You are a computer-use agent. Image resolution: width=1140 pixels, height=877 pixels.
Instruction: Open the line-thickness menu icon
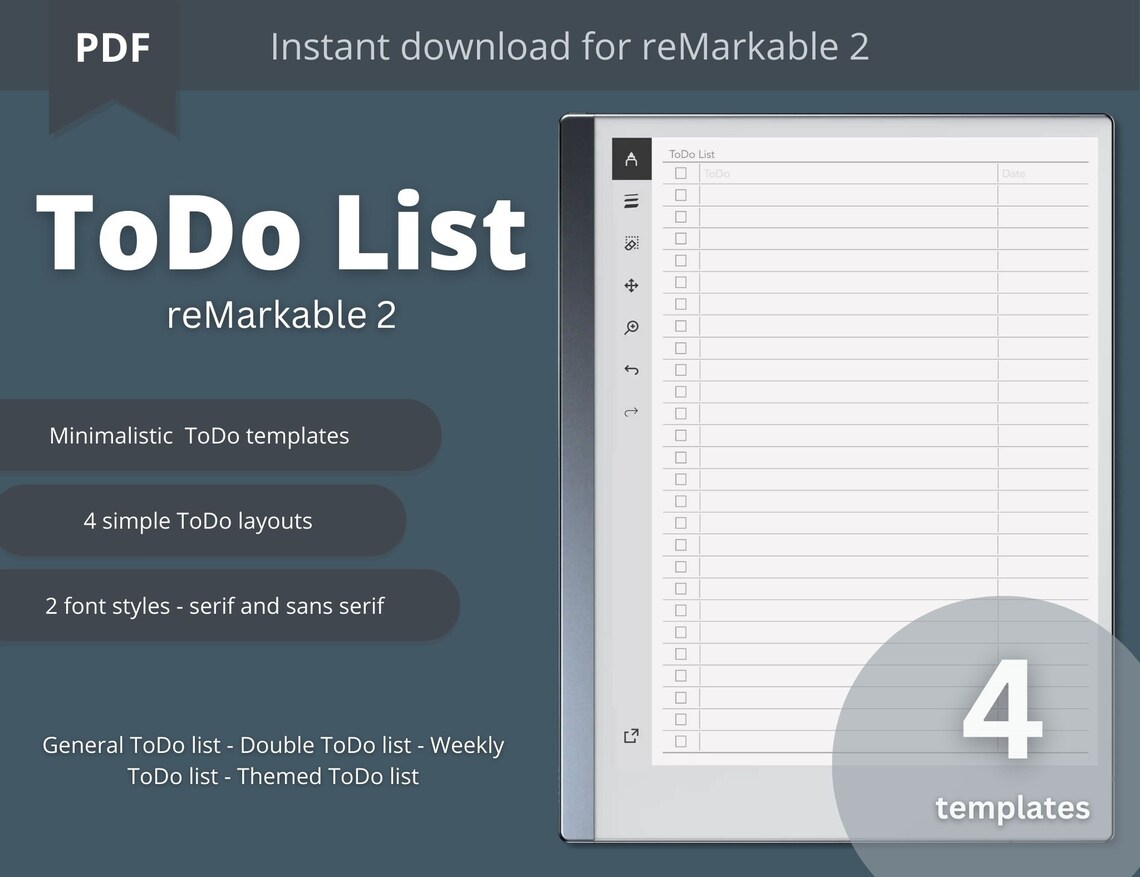pyautogui.click(x=631, y=201)
